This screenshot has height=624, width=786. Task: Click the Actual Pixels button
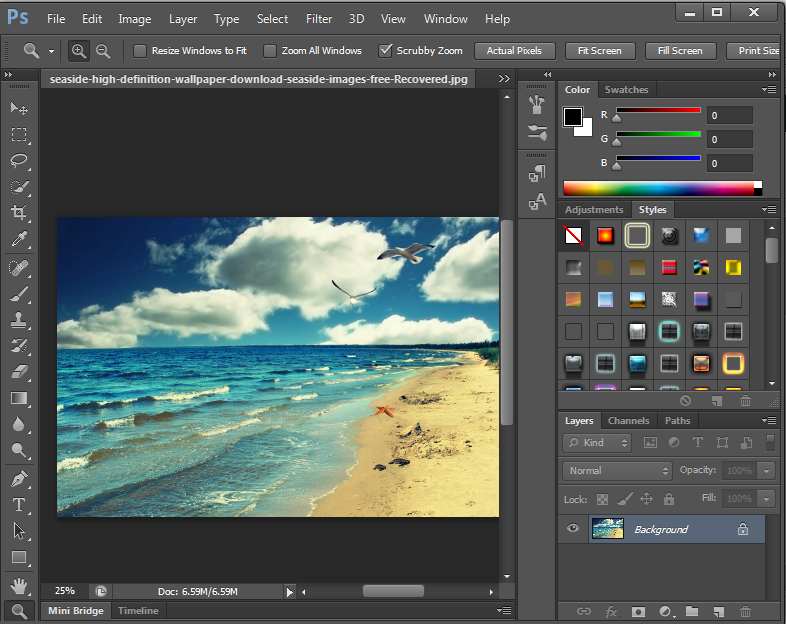[514, 51]
